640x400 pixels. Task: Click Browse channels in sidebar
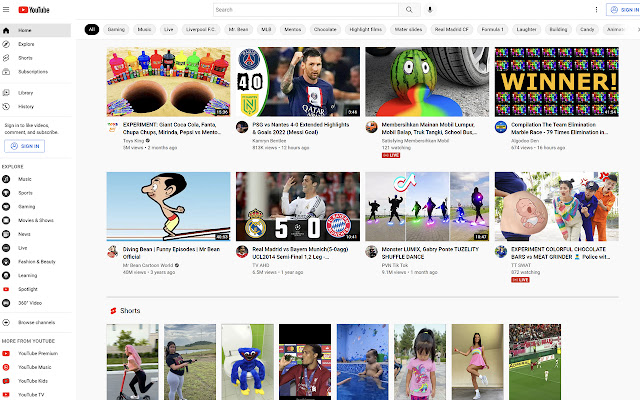pyautogui.click(x=36, y=322)
